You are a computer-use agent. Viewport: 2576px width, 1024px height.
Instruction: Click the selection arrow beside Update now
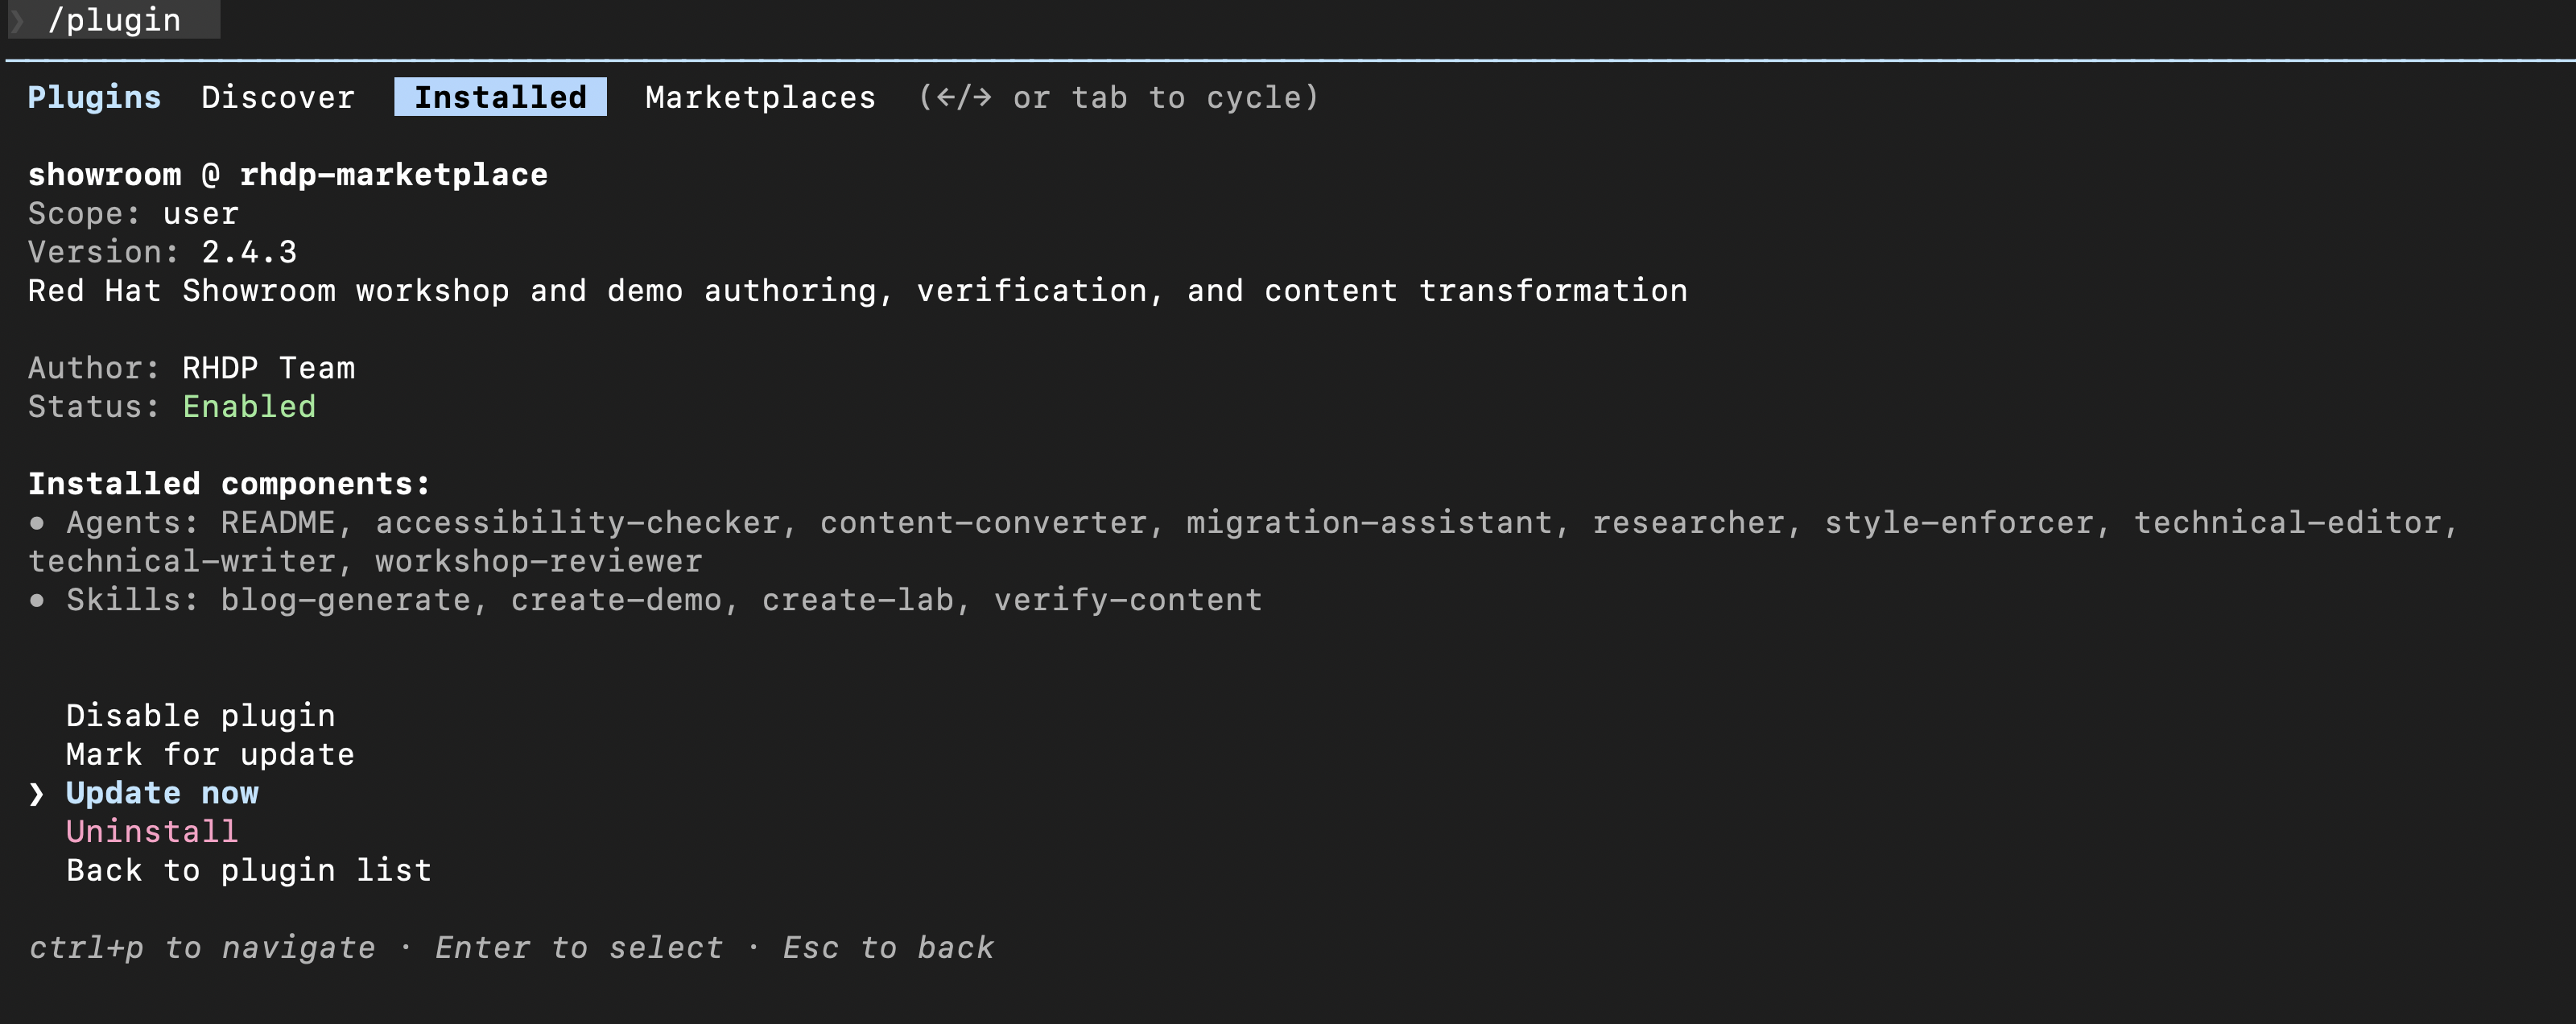tap(37, 792)
